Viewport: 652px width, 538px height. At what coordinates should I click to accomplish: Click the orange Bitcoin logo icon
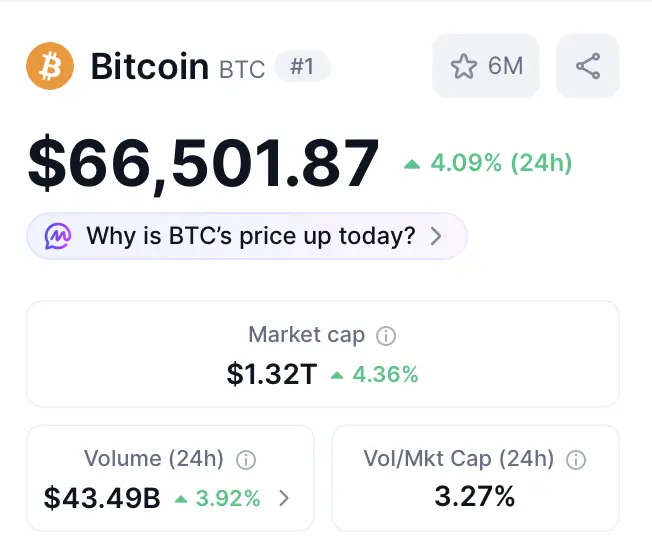[50, 66]
